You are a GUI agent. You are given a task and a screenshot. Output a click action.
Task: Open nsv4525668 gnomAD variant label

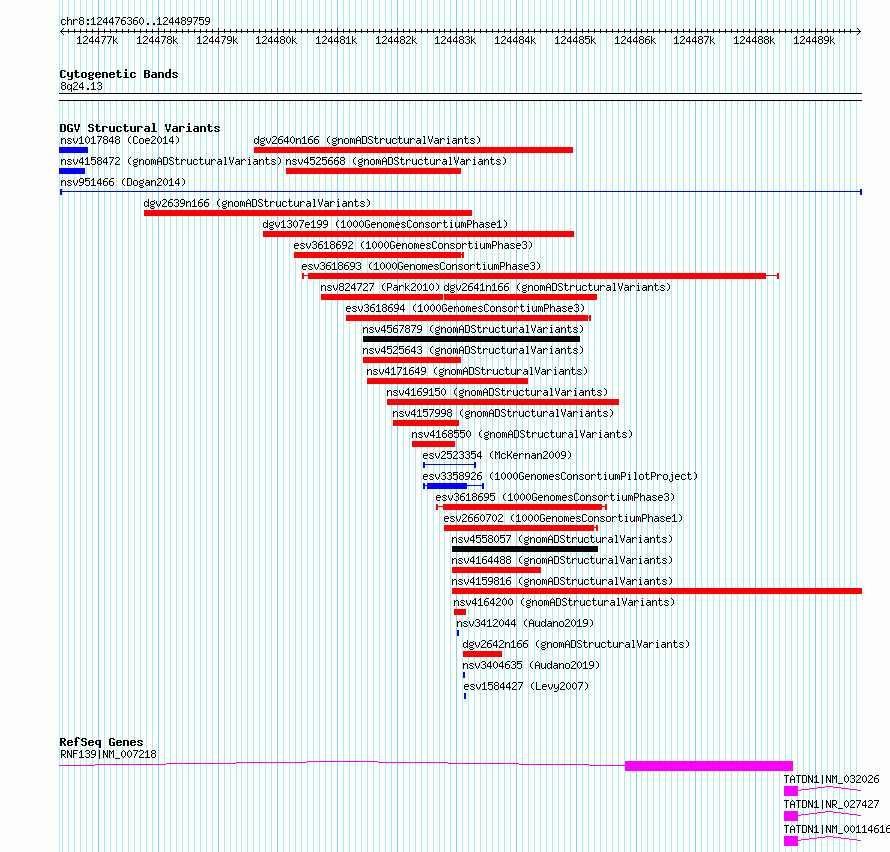pos(396,161)
